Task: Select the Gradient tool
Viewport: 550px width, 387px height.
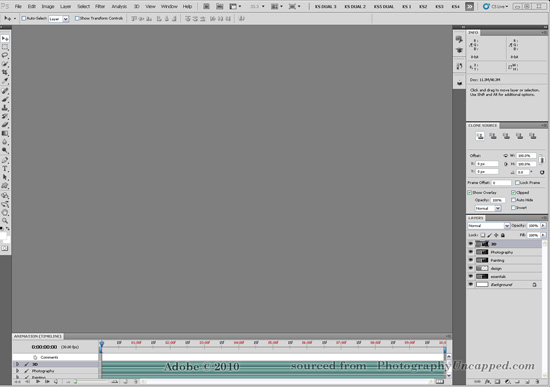Action: (5, 133)
